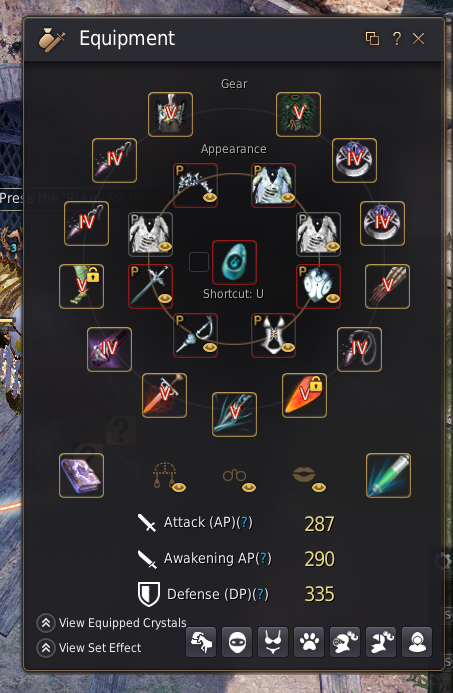The height and width of the screenshot is (693, 453).
Task: Click the underwear display icon button
Action: coord(273,642)
